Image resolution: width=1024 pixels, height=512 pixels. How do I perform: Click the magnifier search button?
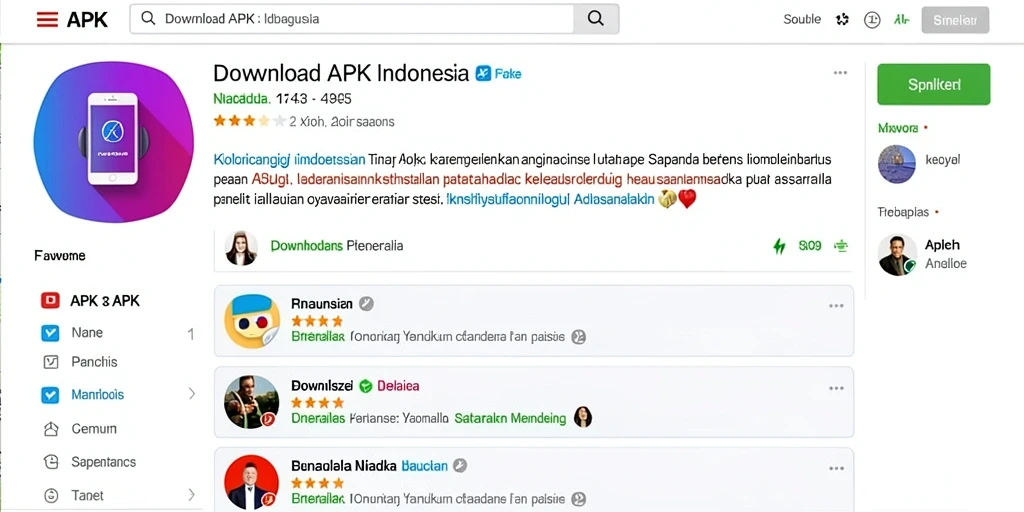[x=596, y=19]
